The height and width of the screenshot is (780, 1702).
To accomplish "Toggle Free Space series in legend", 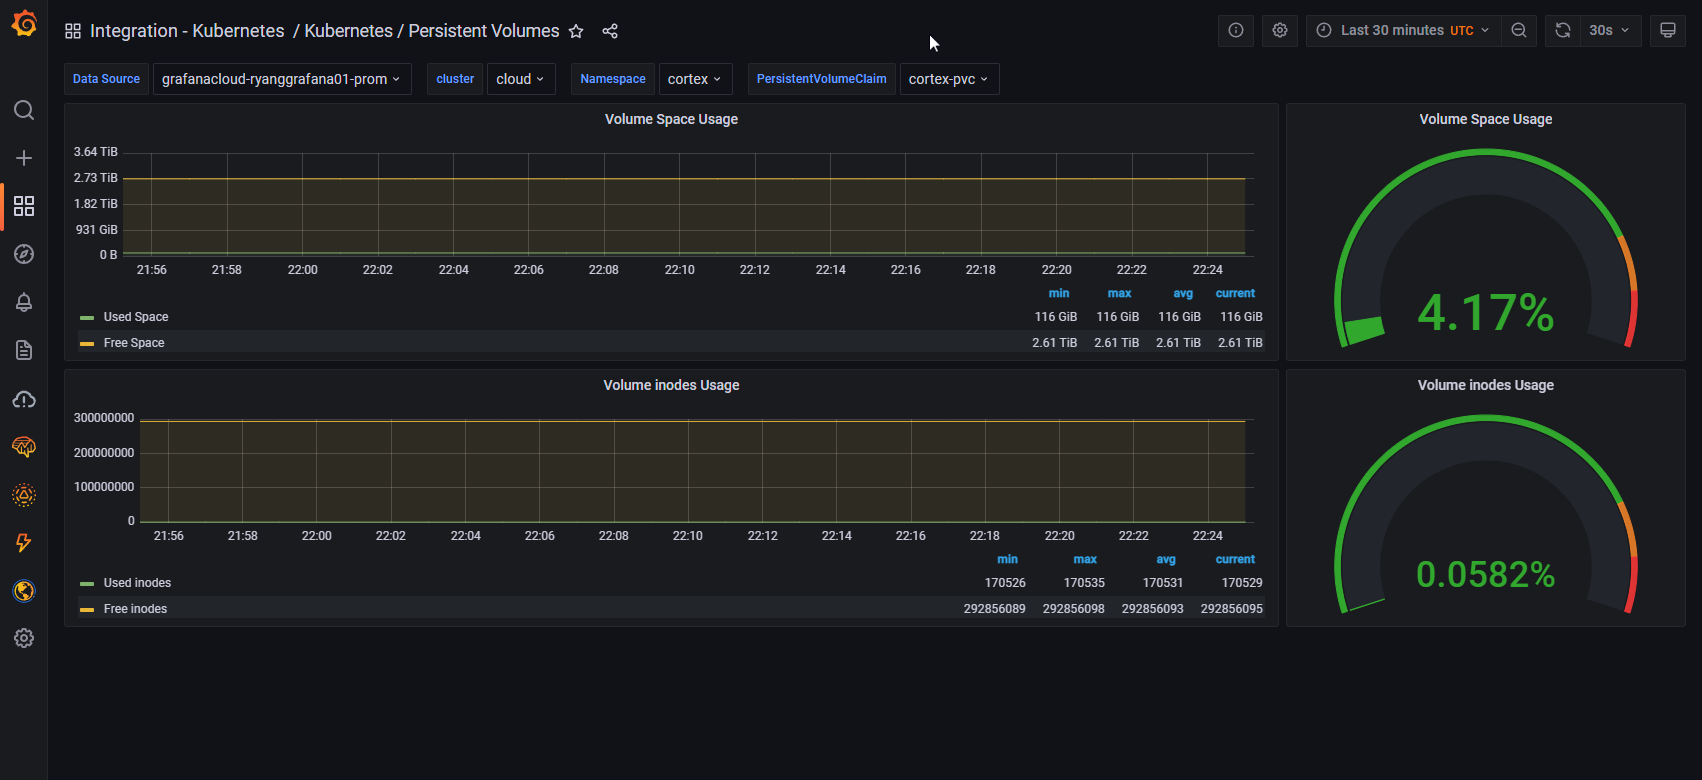I will pyautogui.click(x=134, y=343).
